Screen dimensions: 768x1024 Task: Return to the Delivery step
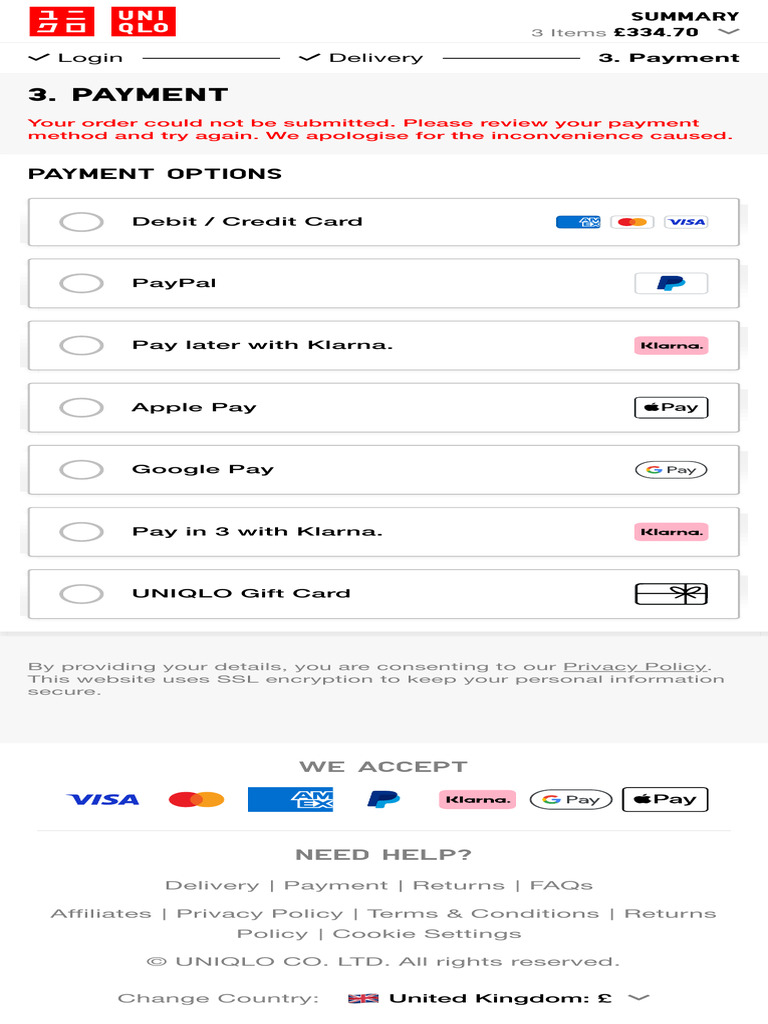click(361, 58)
